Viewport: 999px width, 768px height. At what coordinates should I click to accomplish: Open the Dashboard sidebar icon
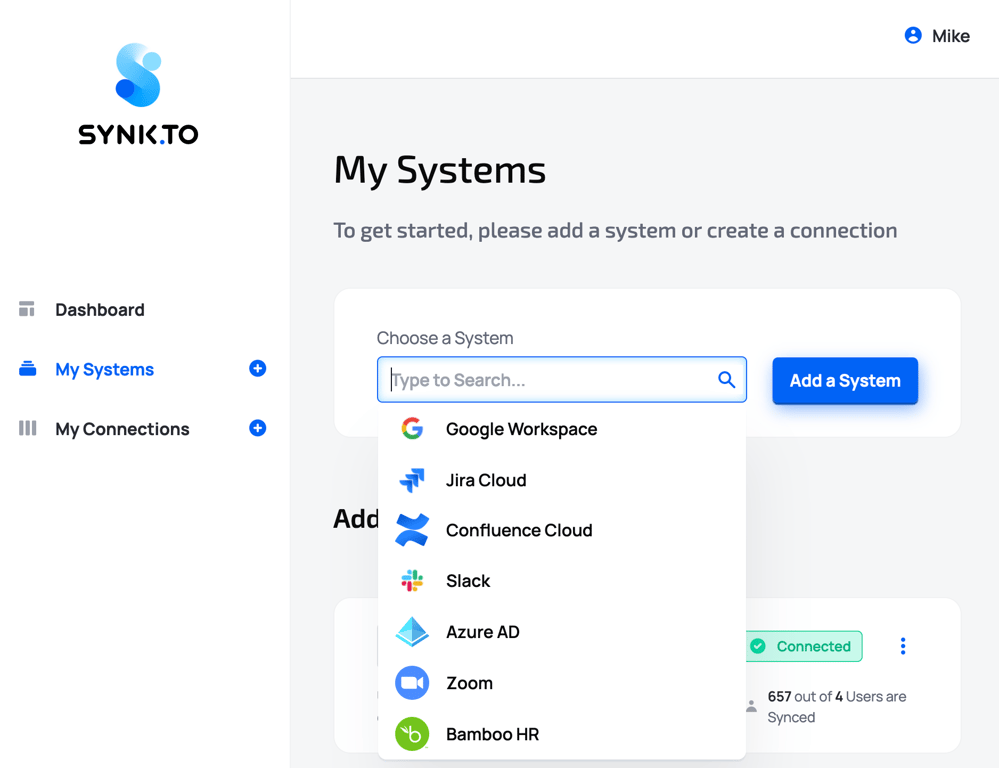27,309
